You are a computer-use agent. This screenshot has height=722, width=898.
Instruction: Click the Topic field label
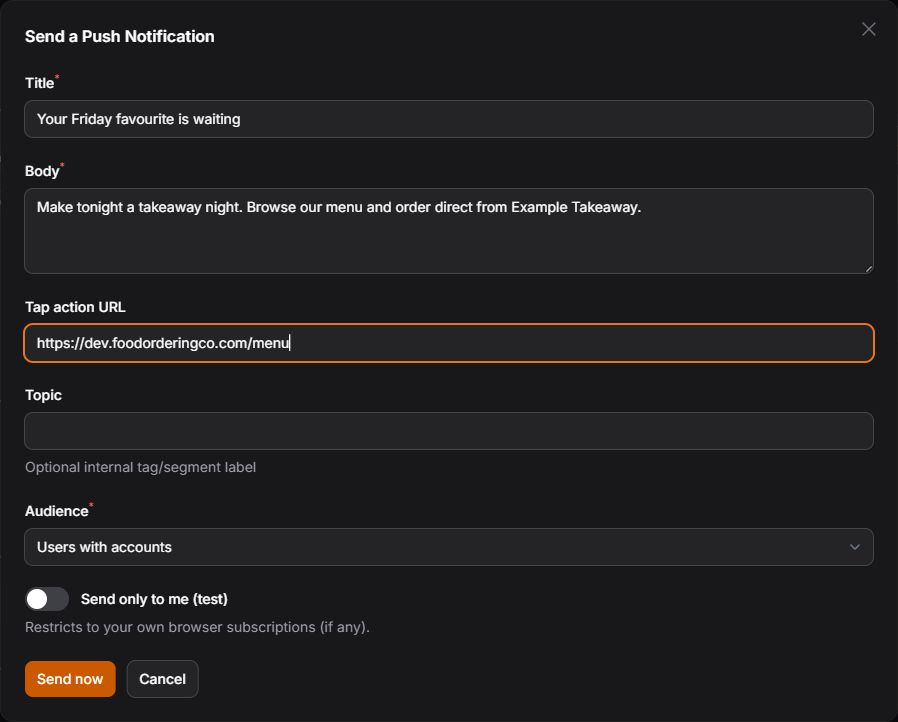(x=44, y=396)
